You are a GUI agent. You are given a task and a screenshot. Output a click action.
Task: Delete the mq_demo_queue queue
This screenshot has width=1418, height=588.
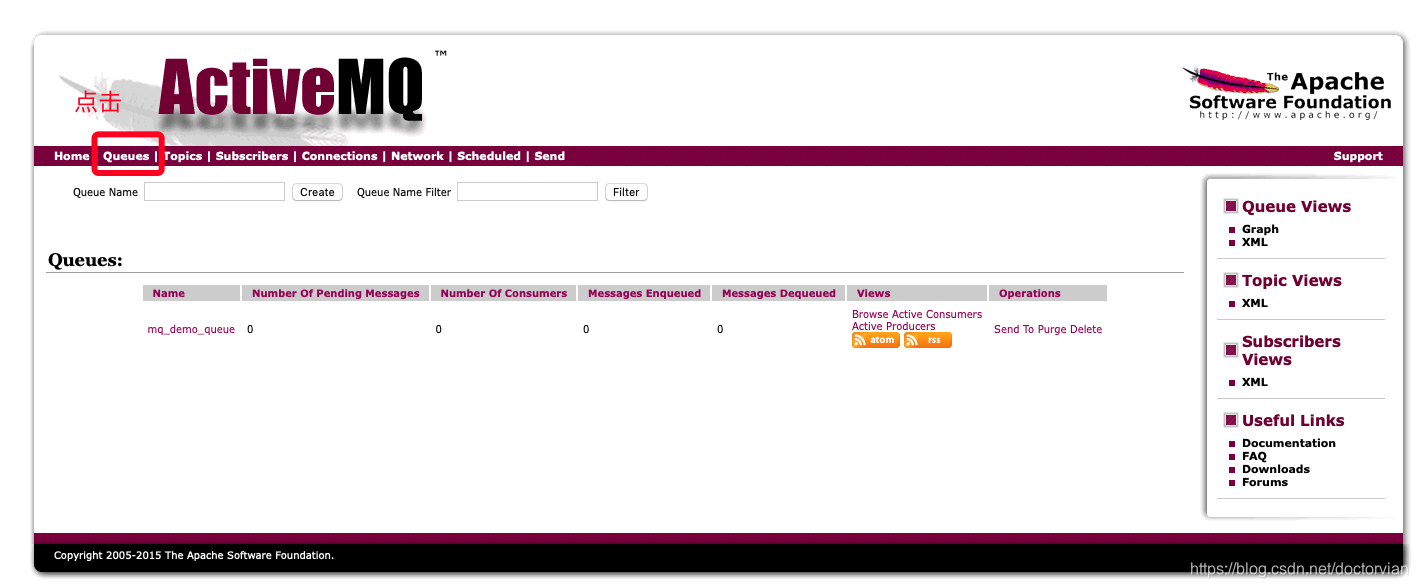[1086, 329]
